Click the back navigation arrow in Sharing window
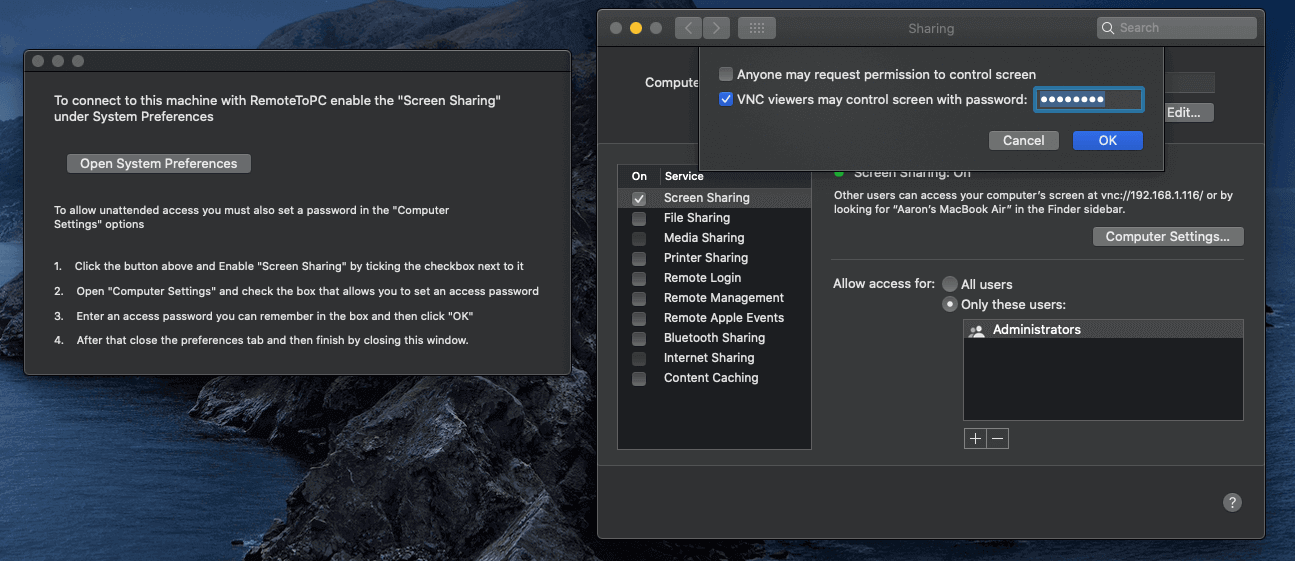 (688, 28)
